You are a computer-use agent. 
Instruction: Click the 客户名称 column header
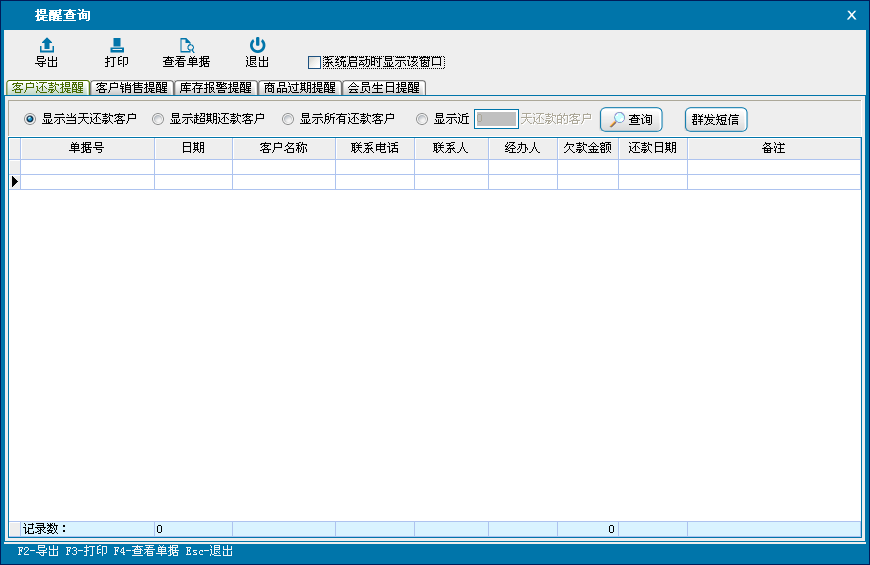284,148
